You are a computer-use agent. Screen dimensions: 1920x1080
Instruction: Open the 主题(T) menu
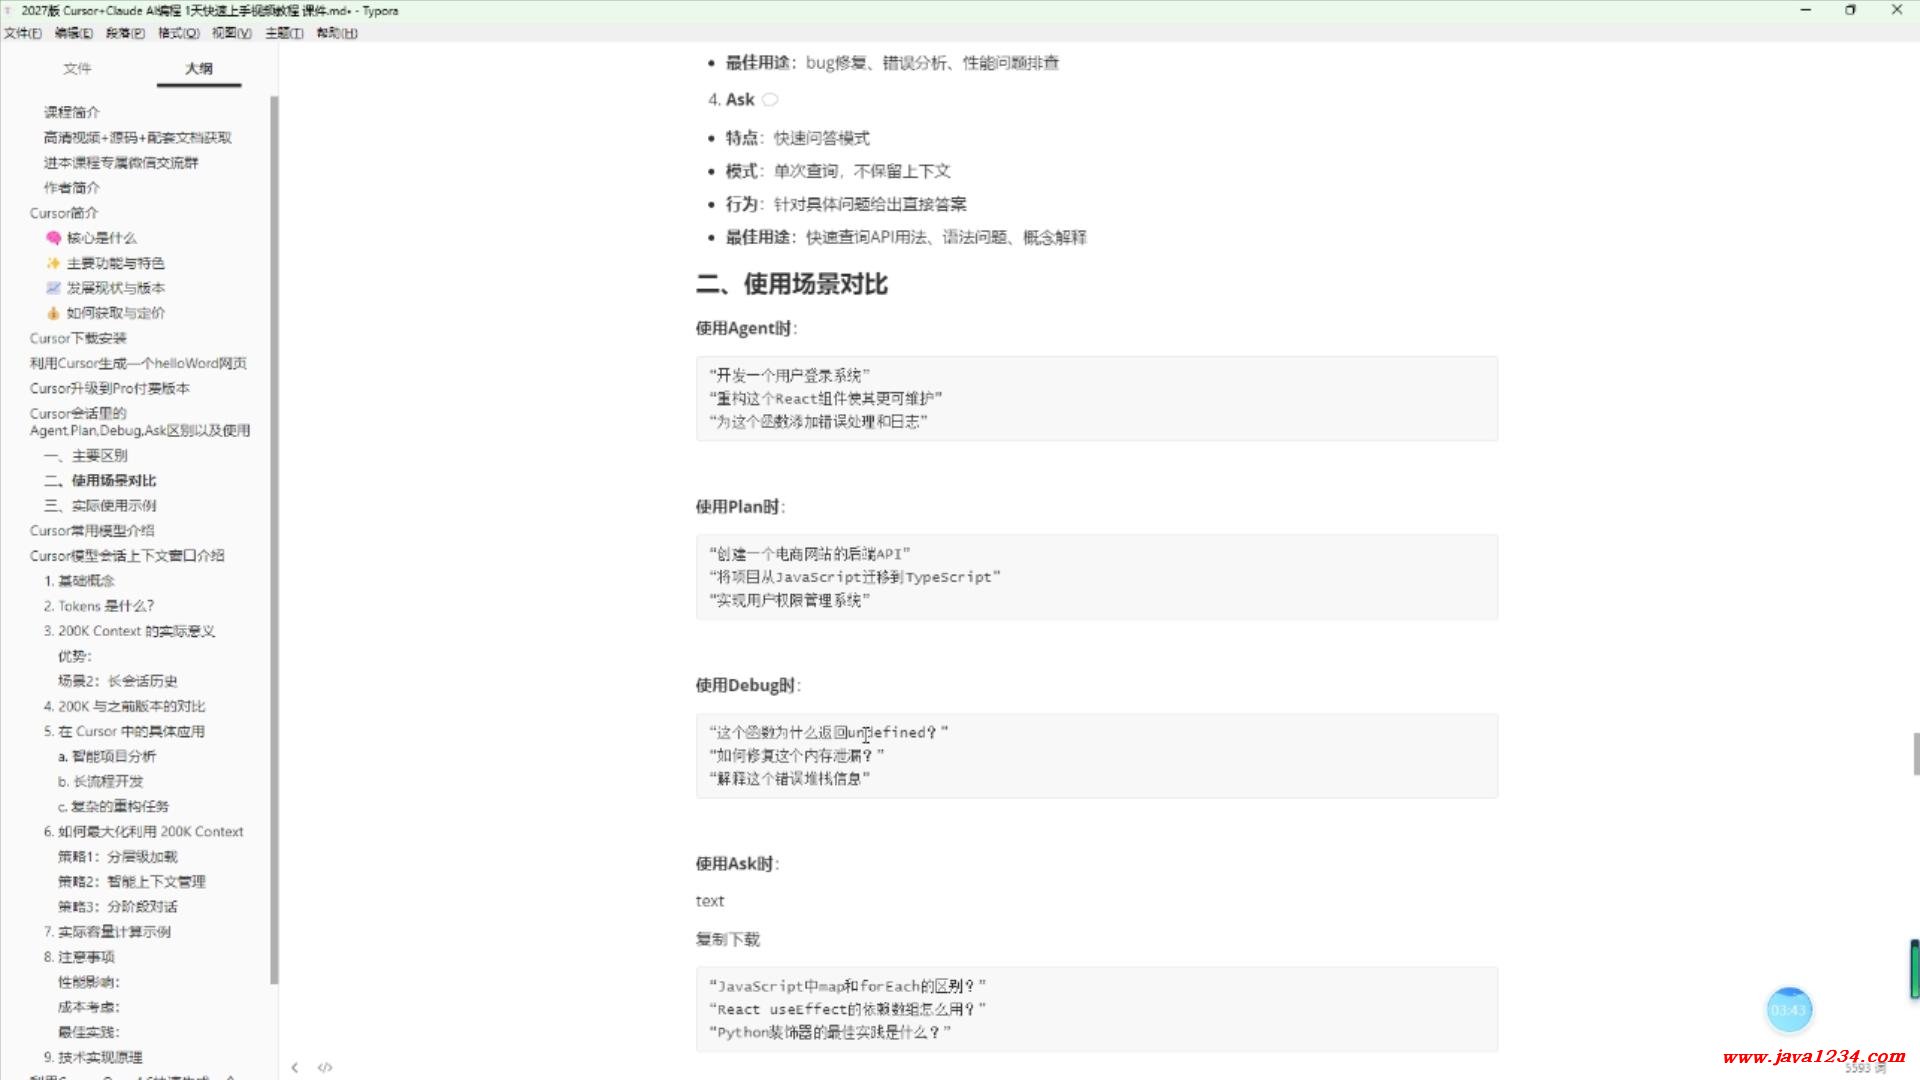[284, 33]
